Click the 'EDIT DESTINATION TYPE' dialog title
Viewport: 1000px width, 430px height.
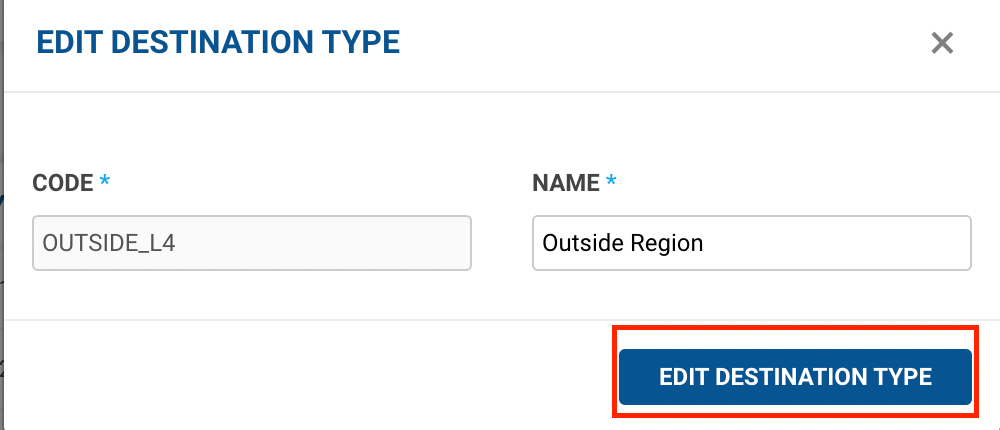click(x=218, y=42)
